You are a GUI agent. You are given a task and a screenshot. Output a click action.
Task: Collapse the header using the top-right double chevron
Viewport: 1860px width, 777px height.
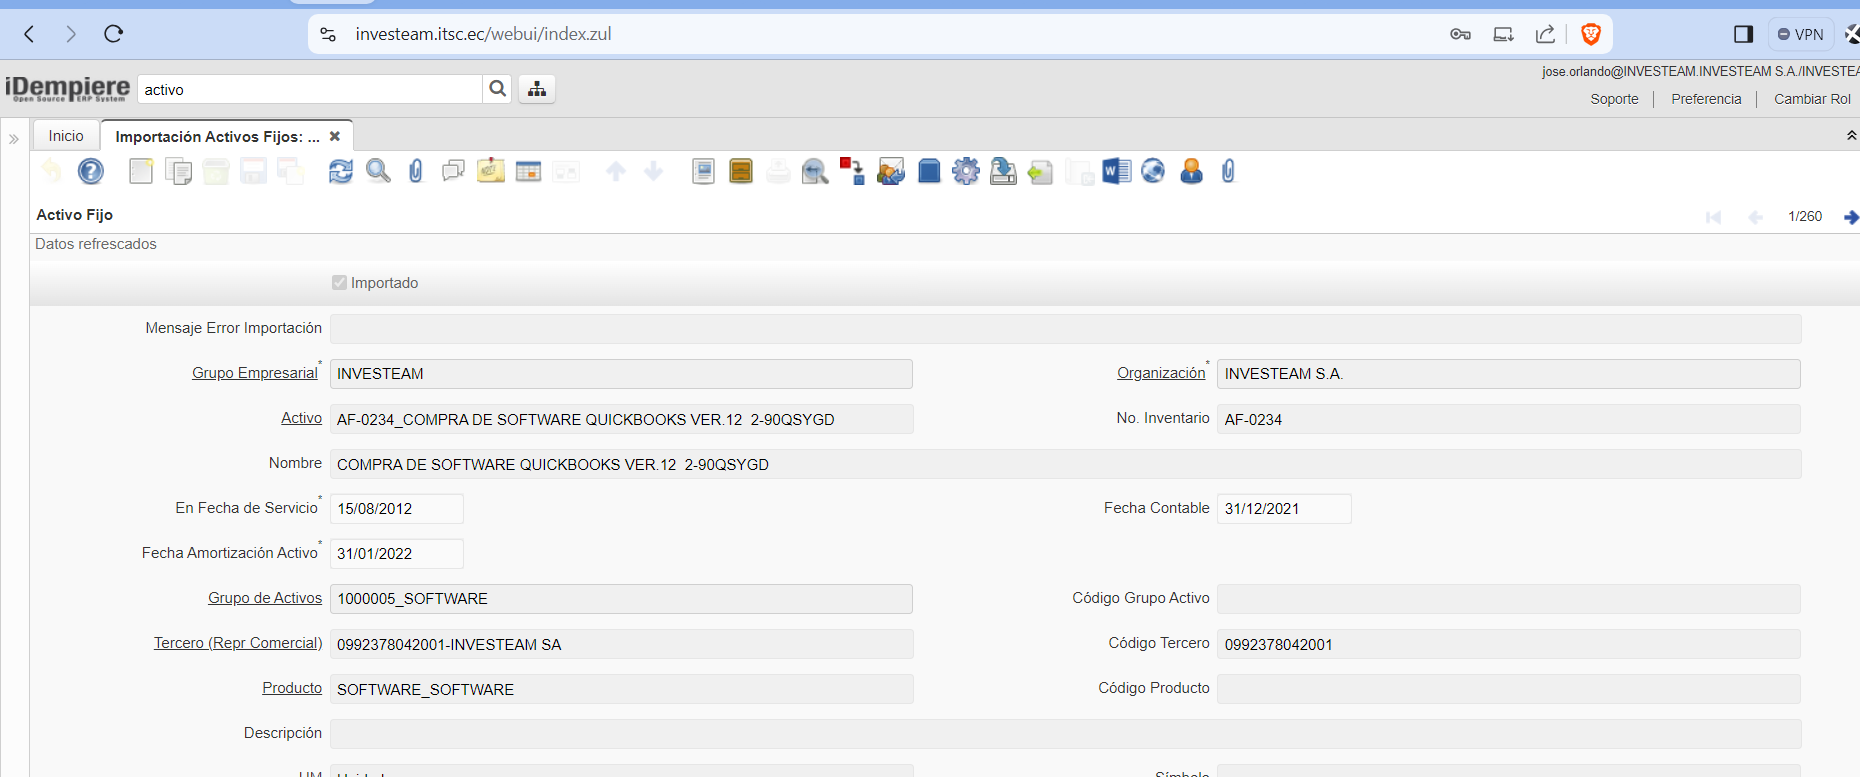tap(1851, 135)
